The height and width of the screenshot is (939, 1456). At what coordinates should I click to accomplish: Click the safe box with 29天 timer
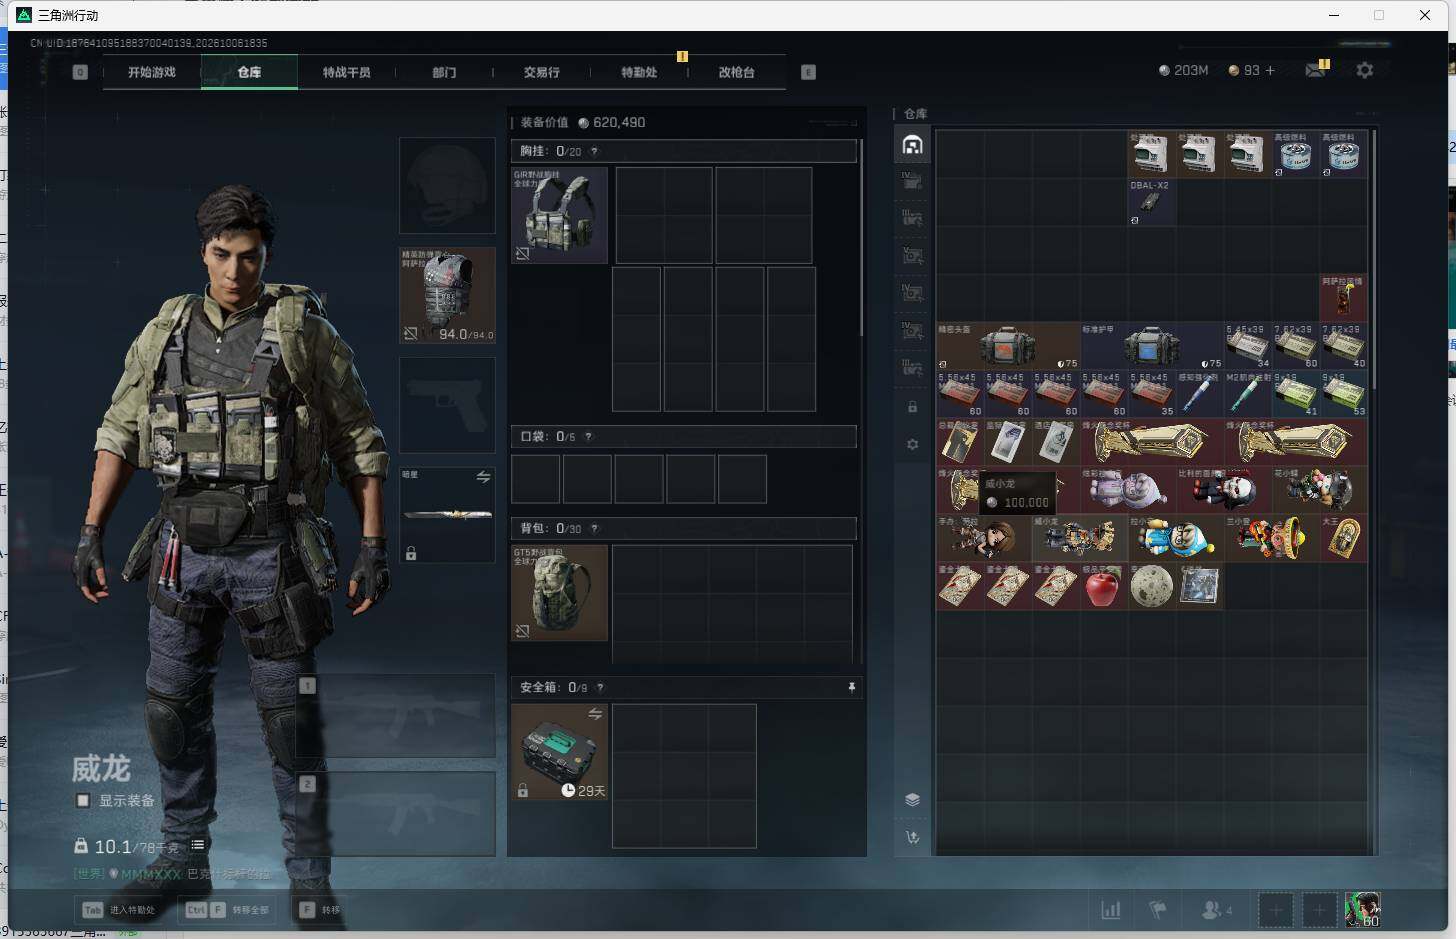[x=560, y=752]
